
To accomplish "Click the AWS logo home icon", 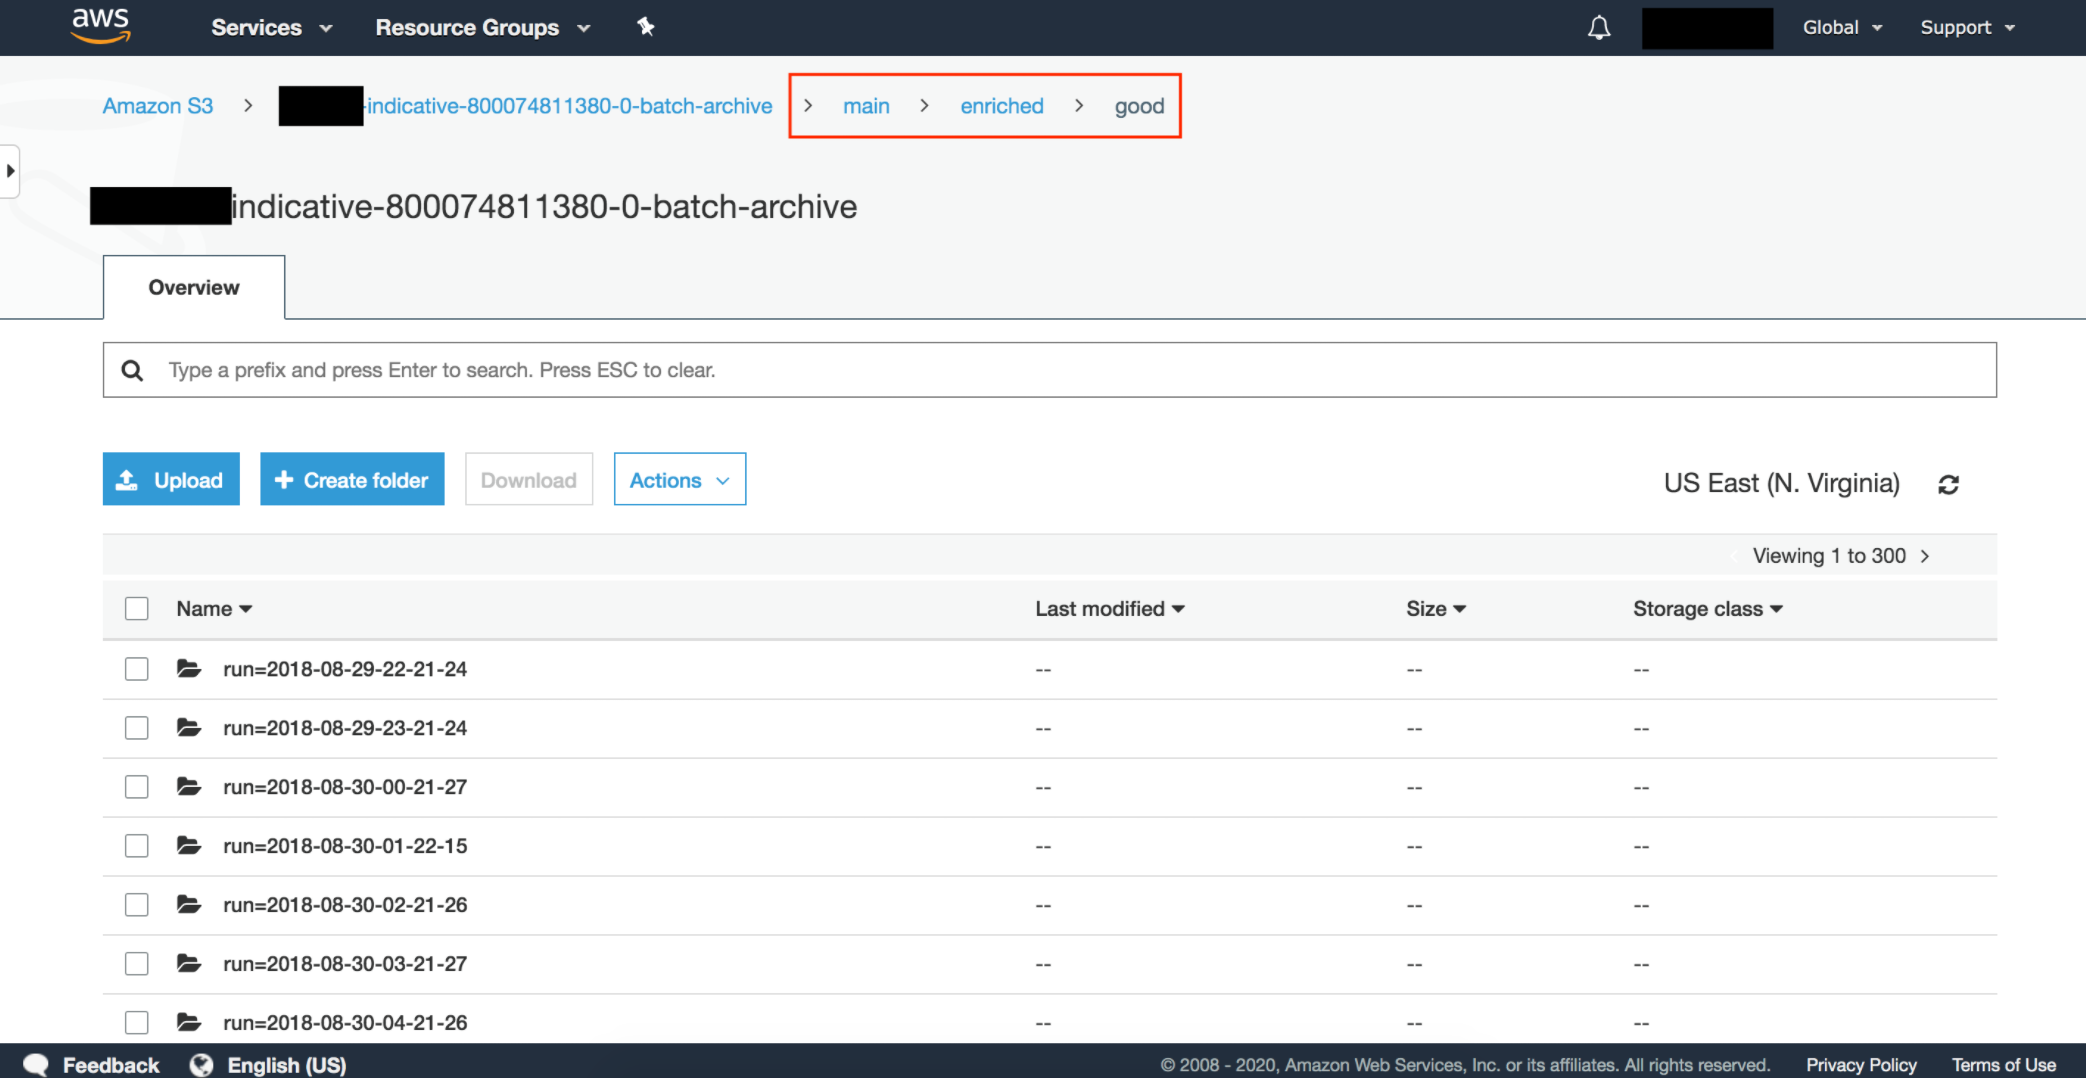I will pos(100,26).
